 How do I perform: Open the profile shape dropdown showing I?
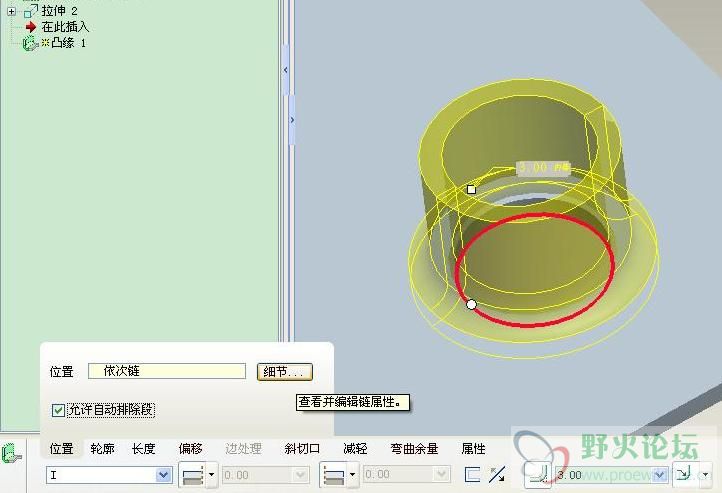[163, 475]
